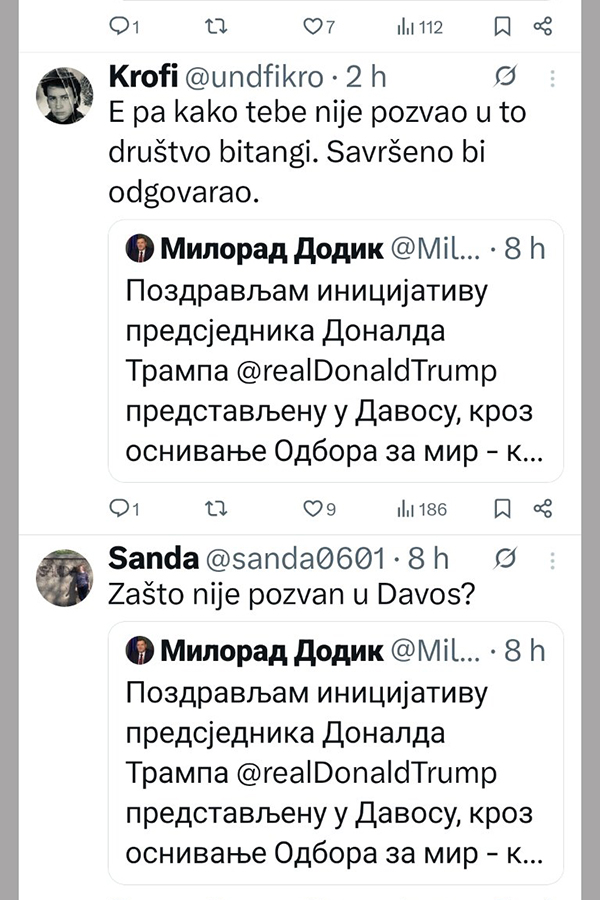Image resolution: width=600 pixels, height=900 pixels.
Task: Bookmark the top tweet
Action: [502, 28]
